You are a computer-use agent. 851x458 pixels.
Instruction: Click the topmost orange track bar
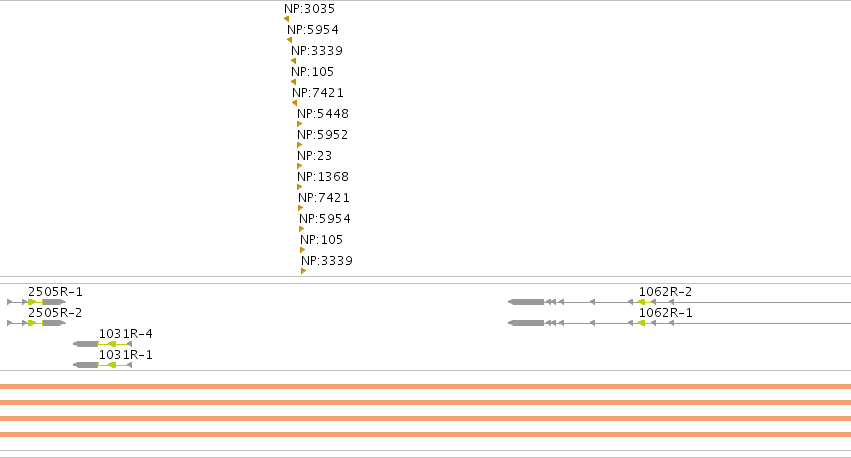coord(426,387)
